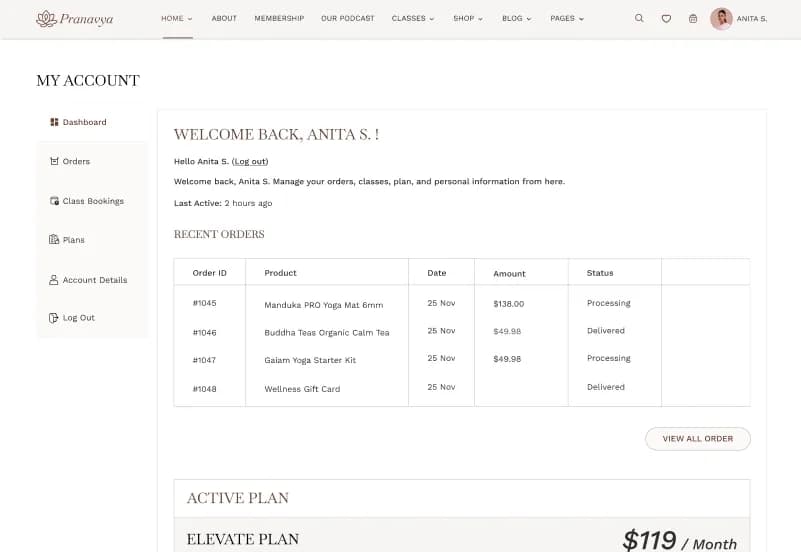Go to Dashboard in sidebar
Viewport: 801px width, 552px height.
85,122
